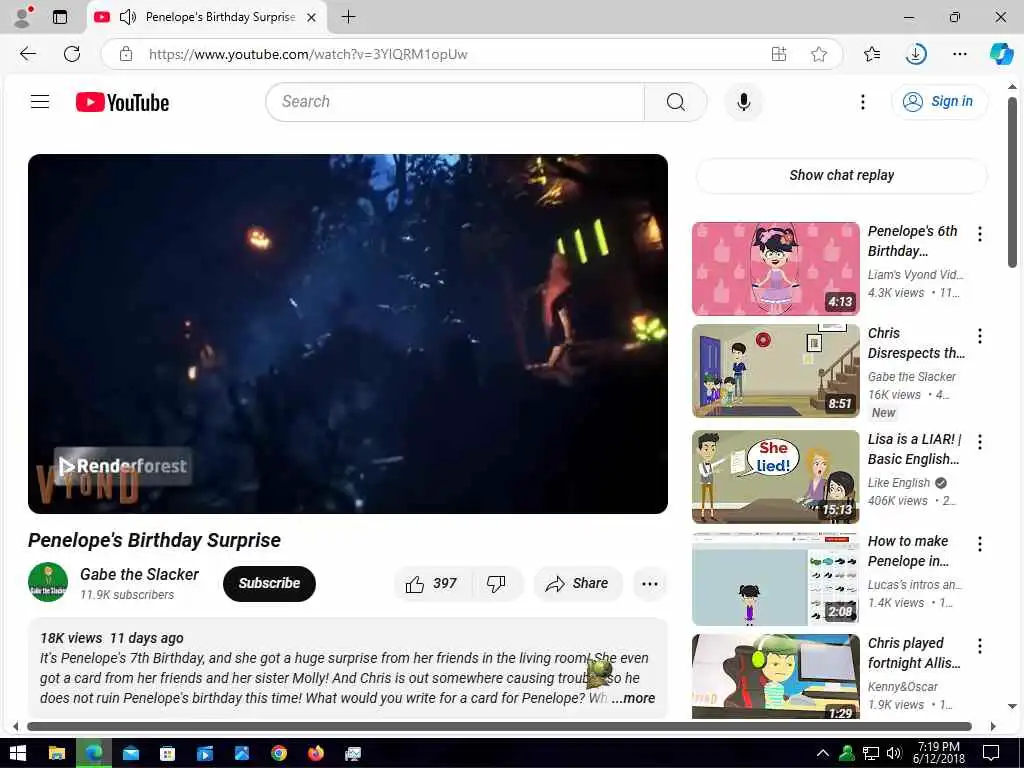Close the Penelope's Birthday Surprise tab
Viewport: 1024px width, 768px height.
coord(312,17)
